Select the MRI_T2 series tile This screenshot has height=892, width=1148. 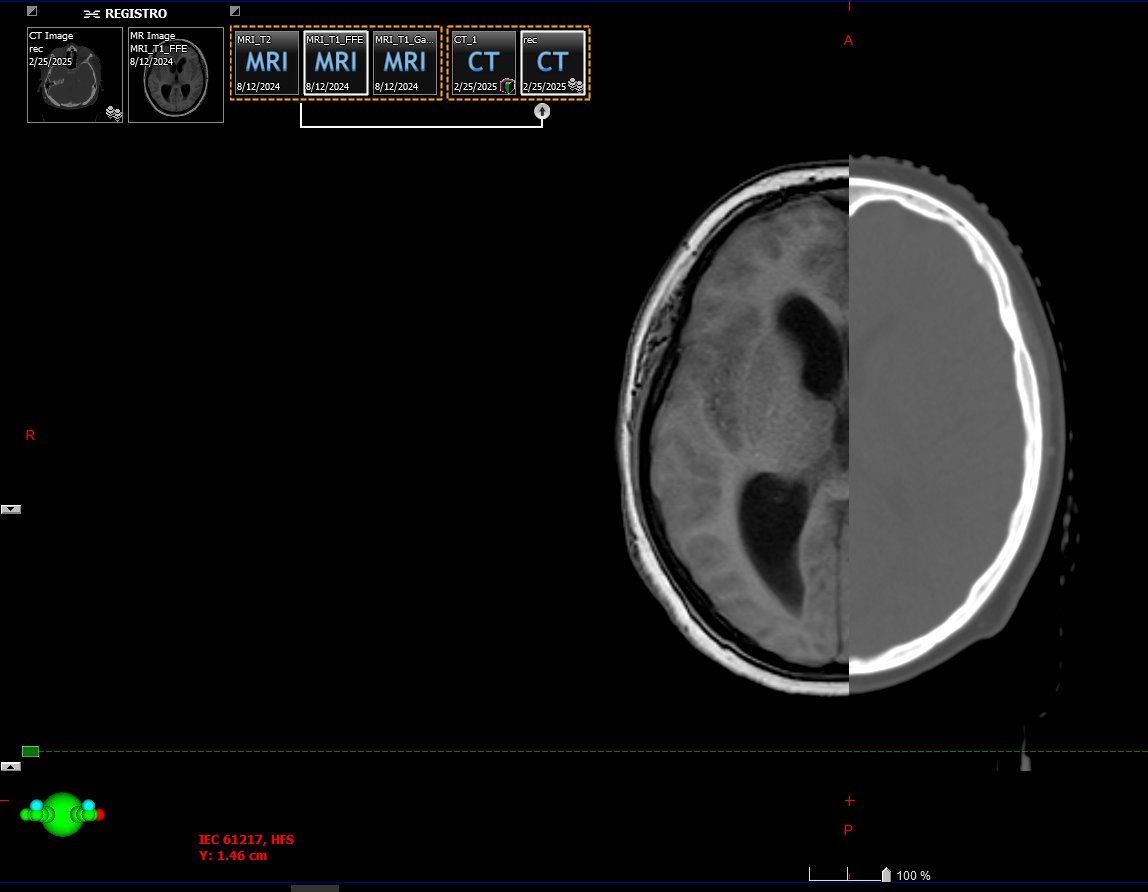[266, 63]
